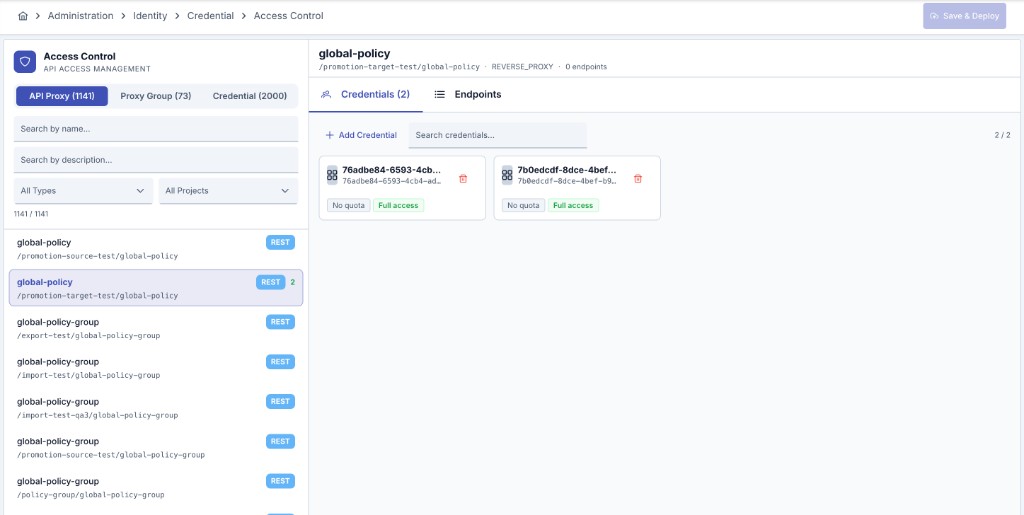Click the Full access tag on 7b0edcdf card
Image resolution: width=1024 pixels, height=515 pixels.
point(573,205)
